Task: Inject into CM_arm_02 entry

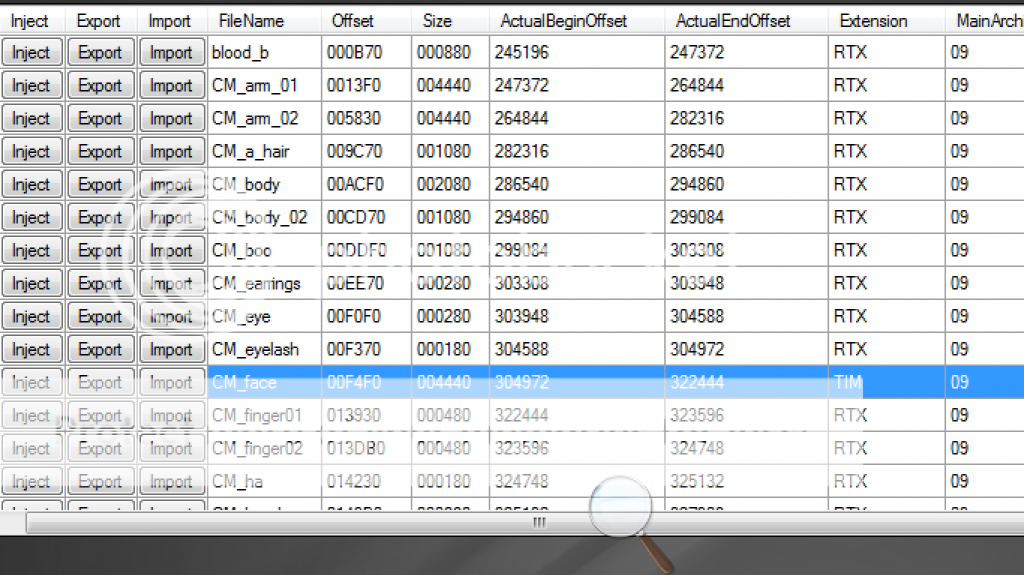Action: (x=31, y=118)
